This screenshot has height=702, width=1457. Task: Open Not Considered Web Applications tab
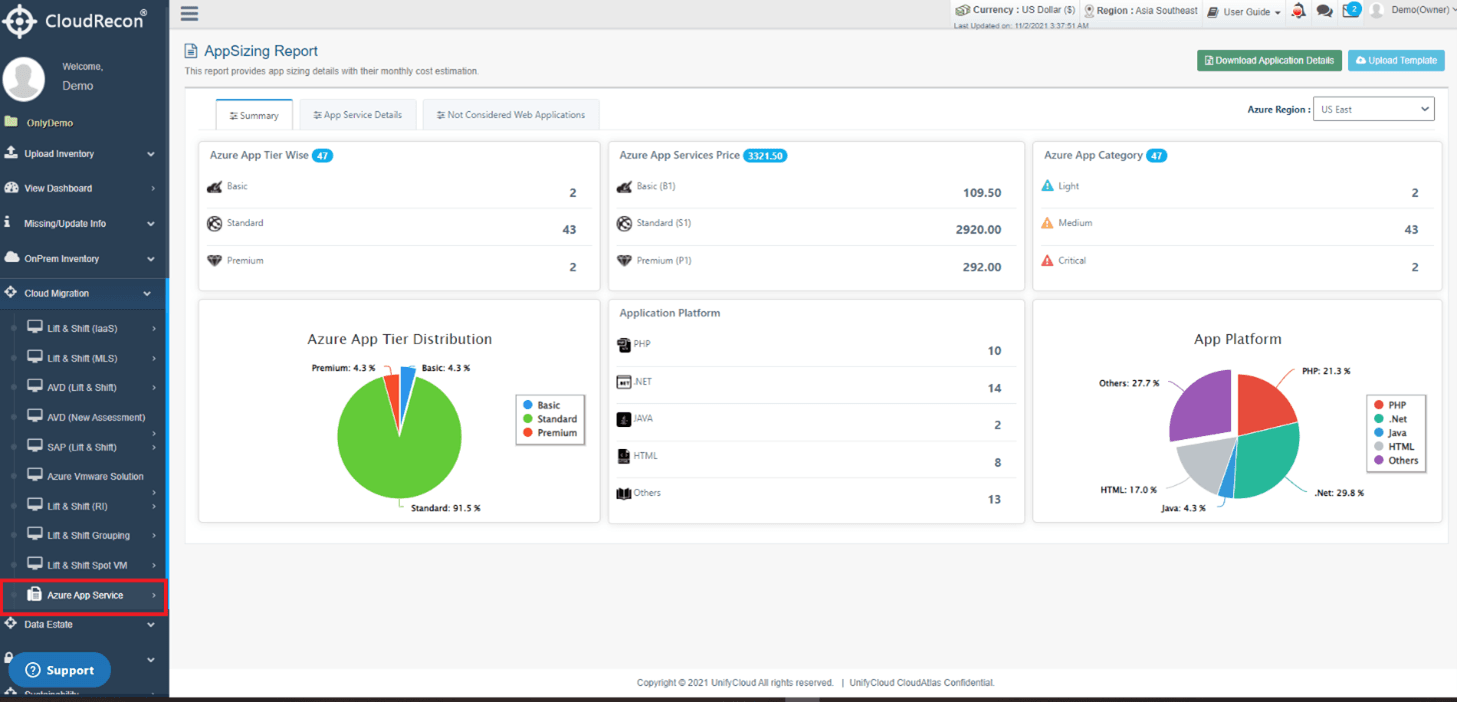(x=510, y=115)
